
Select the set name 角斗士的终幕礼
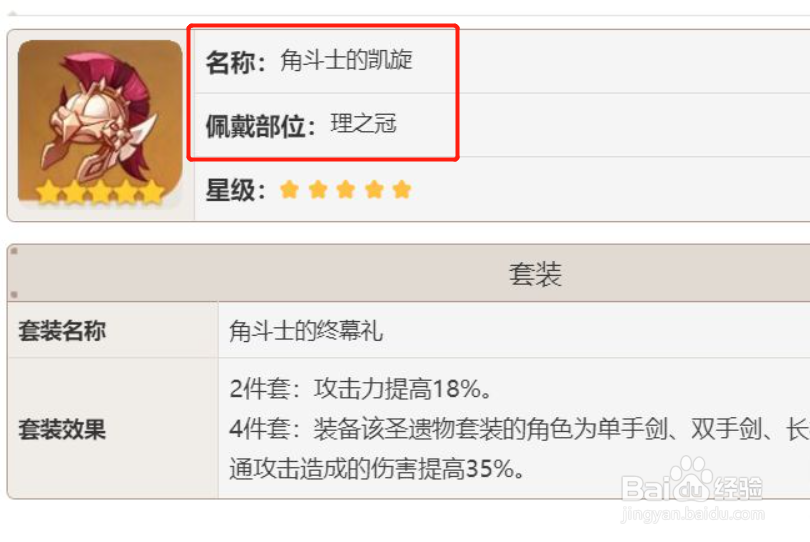[306, 331]
